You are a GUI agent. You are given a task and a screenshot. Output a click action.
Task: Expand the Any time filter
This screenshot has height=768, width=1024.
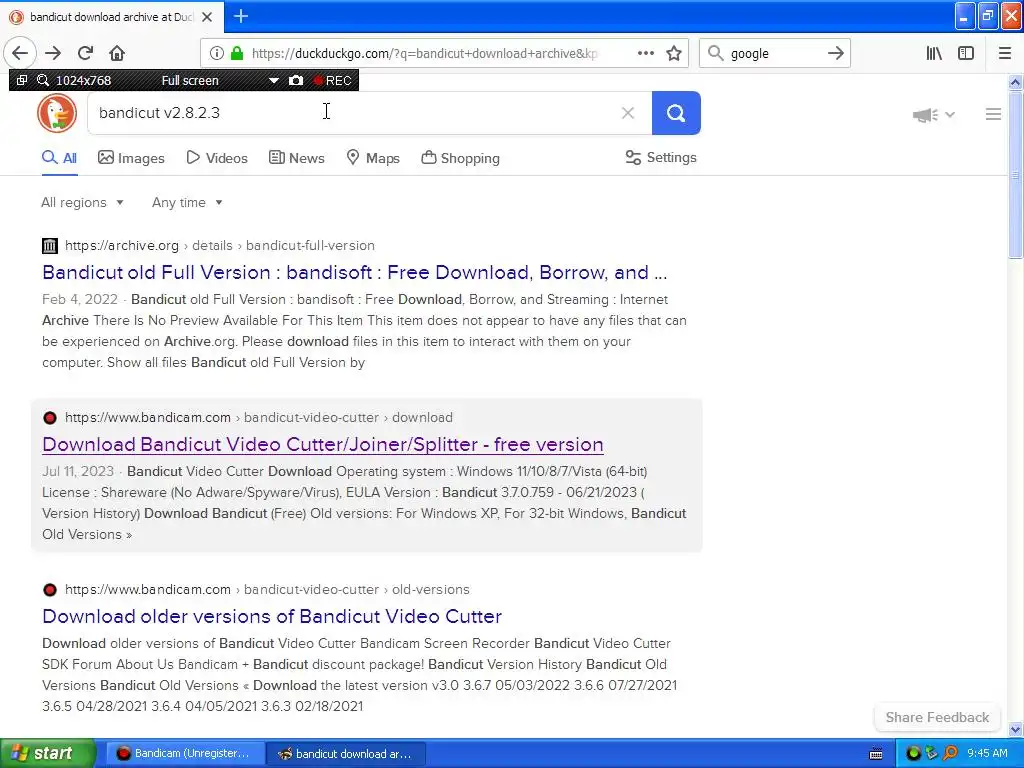[187, 202]
